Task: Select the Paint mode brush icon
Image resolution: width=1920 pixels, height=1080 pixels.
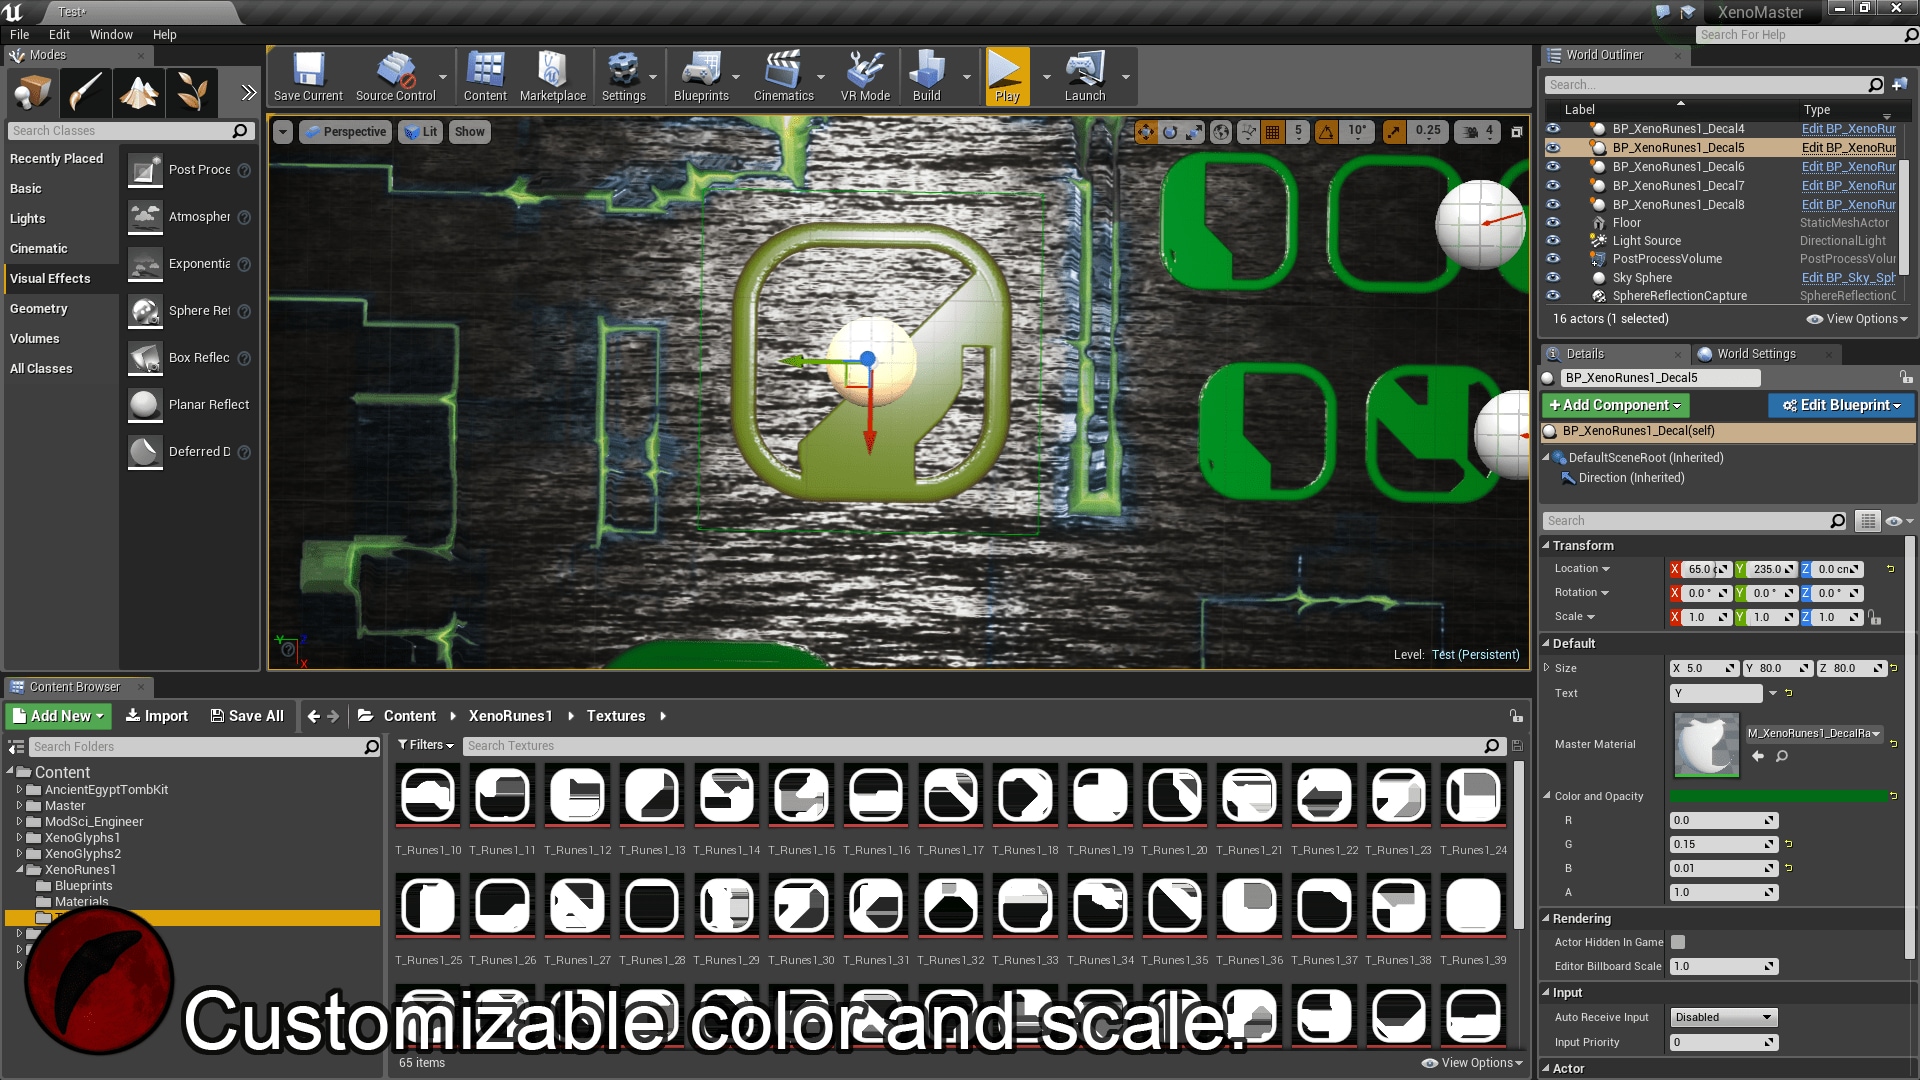Action: click(86, 93)
